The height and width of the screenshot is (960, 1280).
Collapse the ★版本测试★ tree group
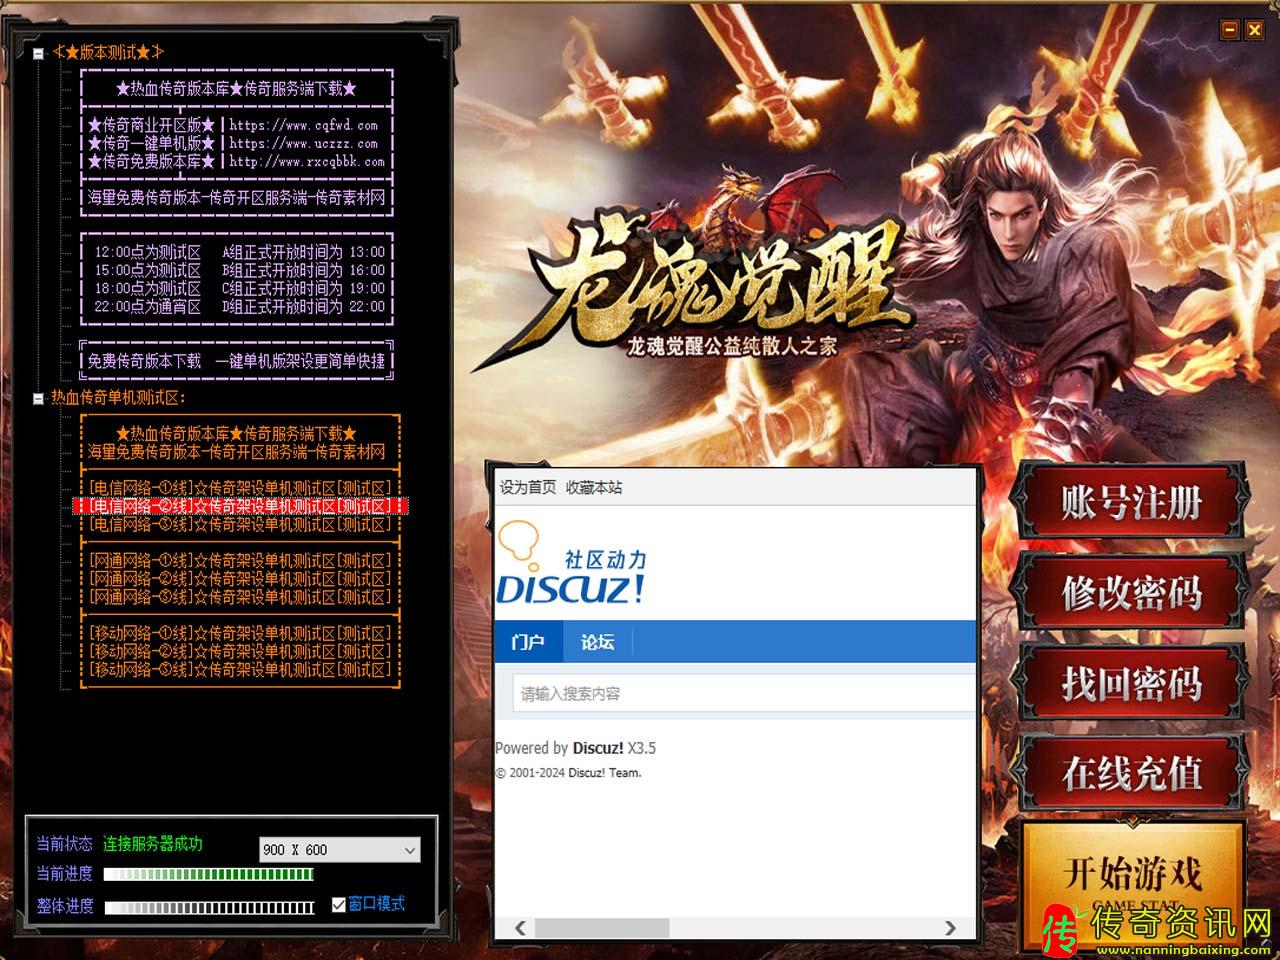pyautogui.click(x=39, y=53)
